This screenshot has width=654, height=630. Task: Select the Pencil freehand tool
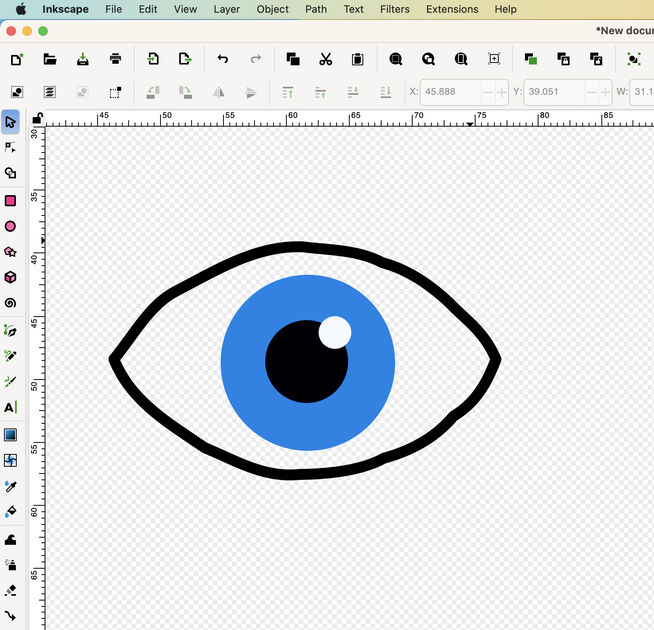point(10,356)
